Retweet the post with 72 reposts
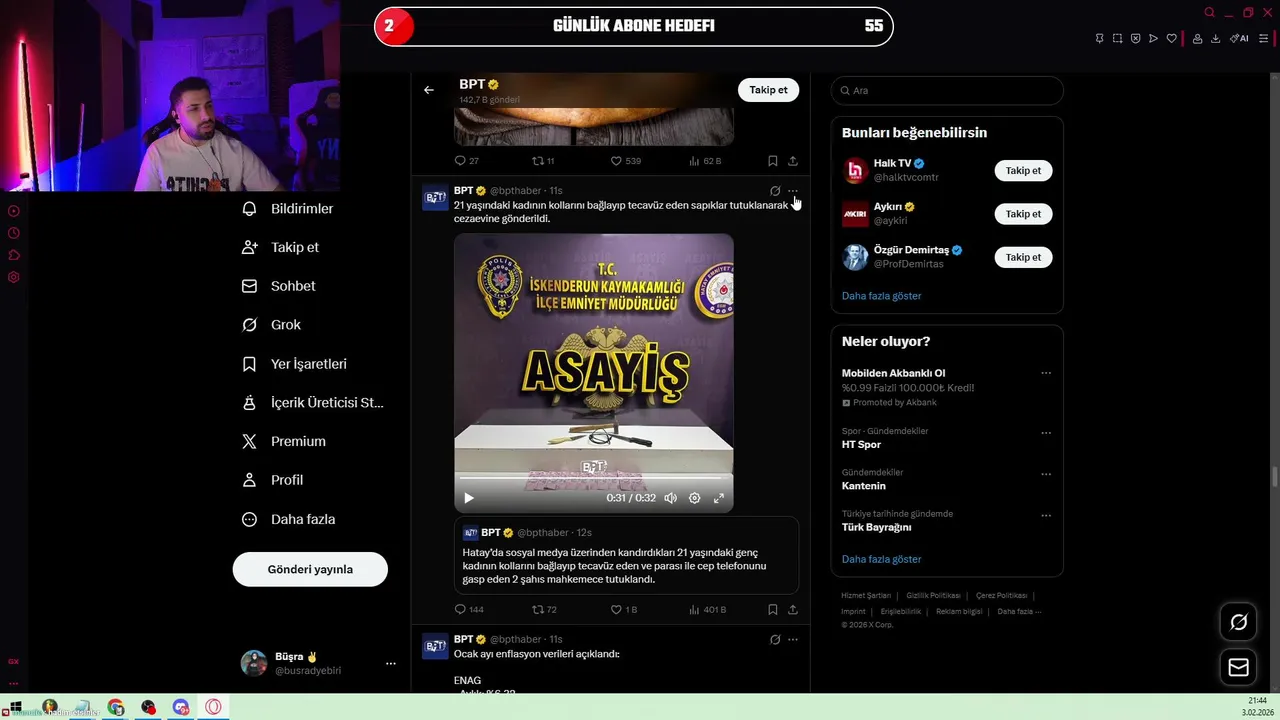 545,609
